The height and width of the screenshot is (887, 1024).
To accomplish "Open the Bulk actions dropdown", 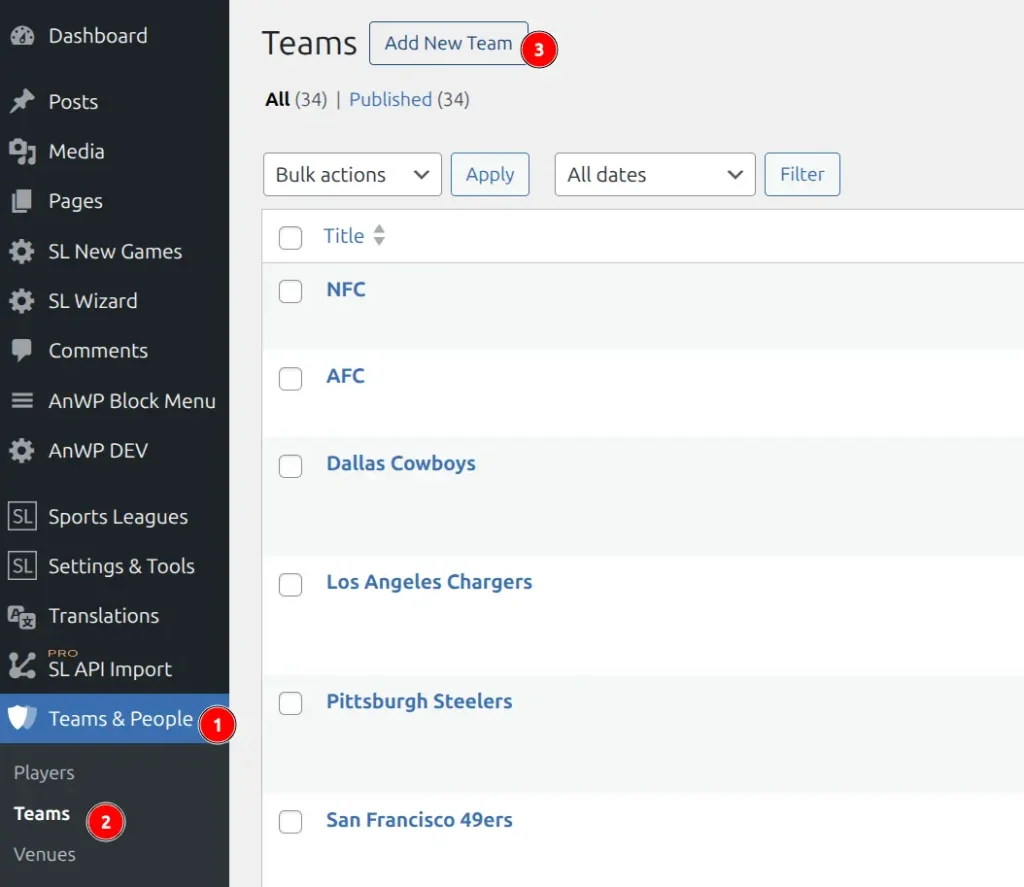I will pyautogui.click(x=352, y=174).
